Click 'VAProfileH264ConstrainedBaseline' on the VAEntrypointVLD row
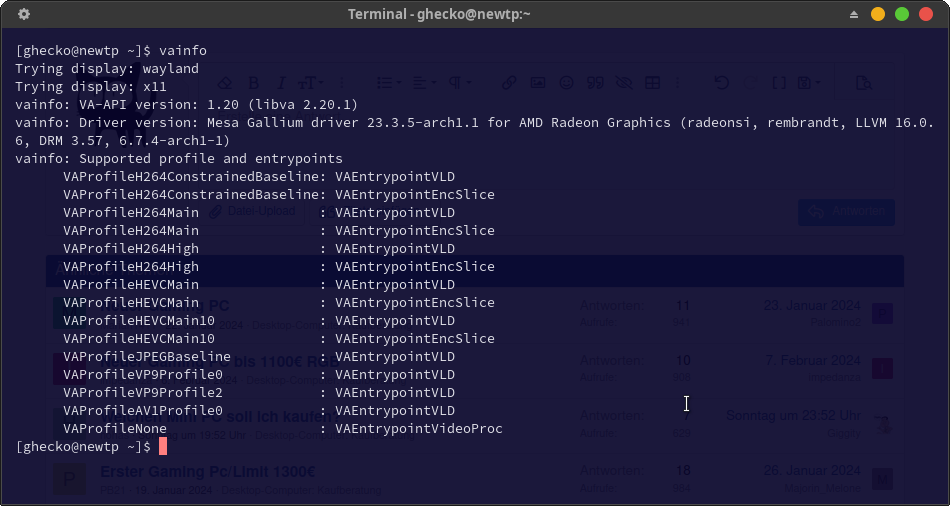The height and width of the screenshot is (506, 950). point(191,177)
